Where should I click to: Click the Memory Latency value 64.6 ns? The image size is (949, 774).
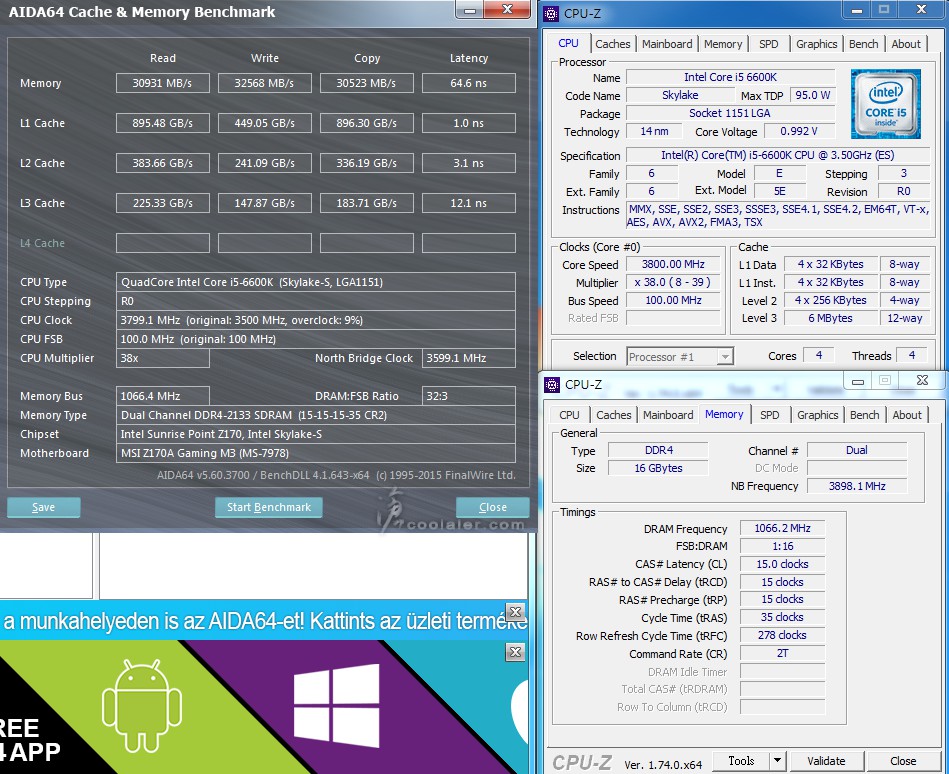click(468, 83)
